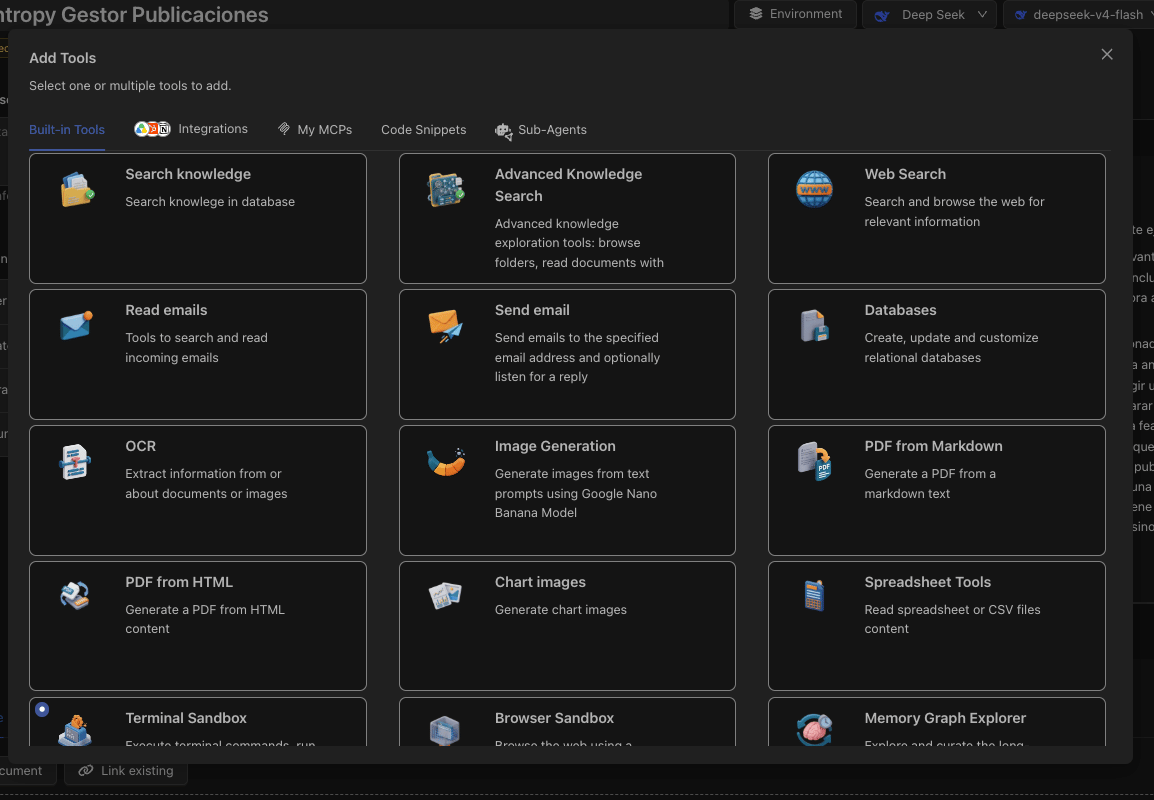Click 'Generate a PDF from a markdown text'

coord(930,484)
